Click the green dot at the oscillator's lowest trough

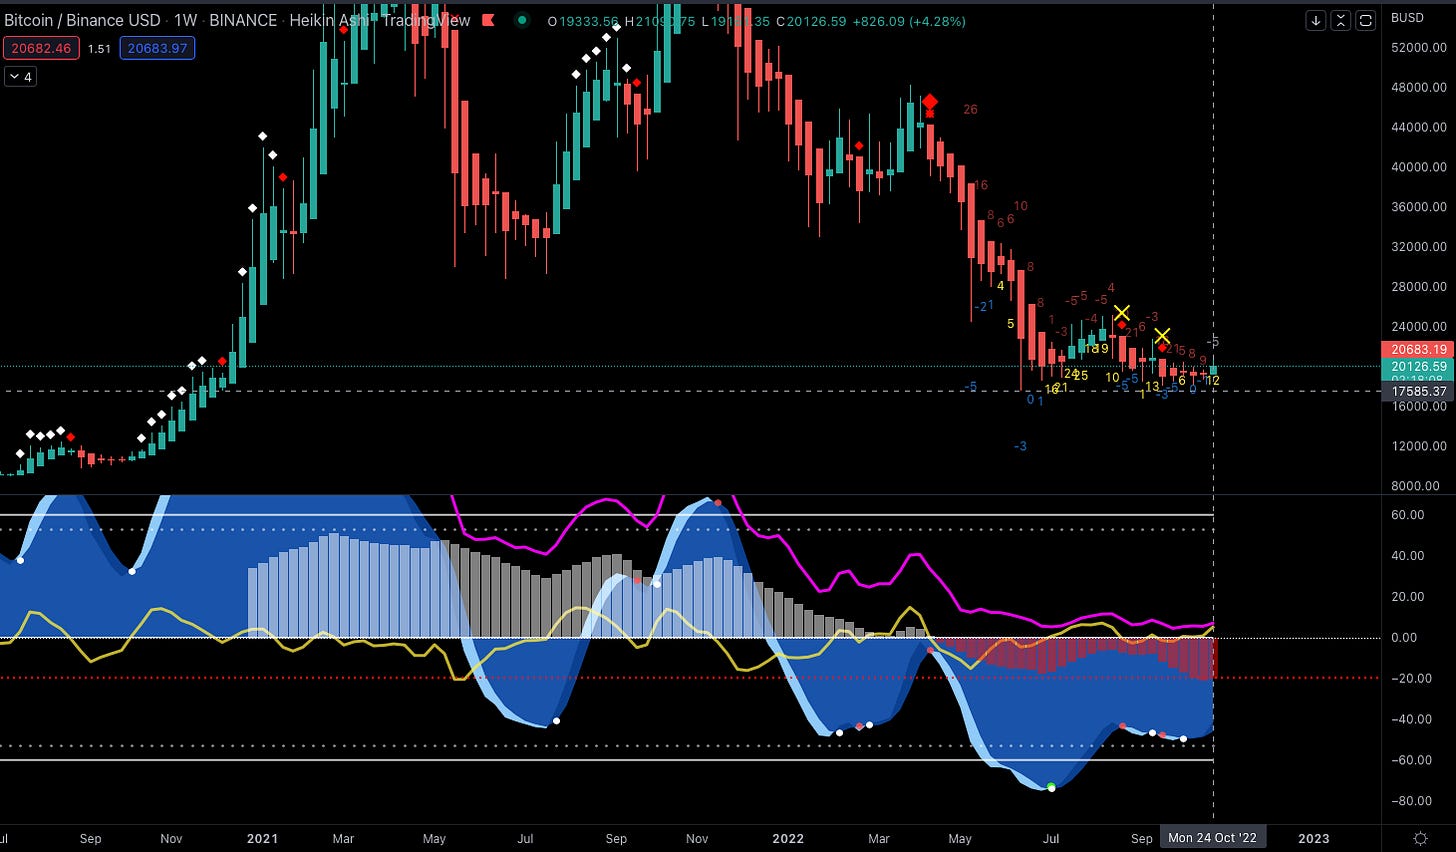[1051, 787]
